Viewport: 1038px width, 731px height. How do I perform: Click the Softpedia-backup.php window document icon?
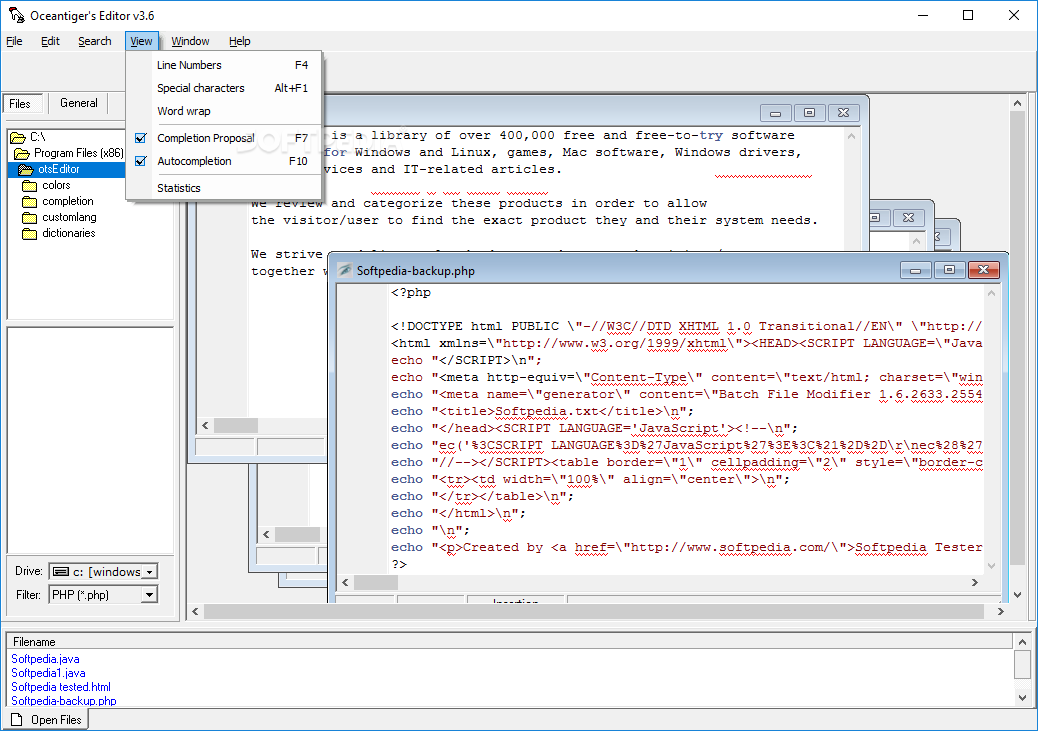[x=345, y=270]
